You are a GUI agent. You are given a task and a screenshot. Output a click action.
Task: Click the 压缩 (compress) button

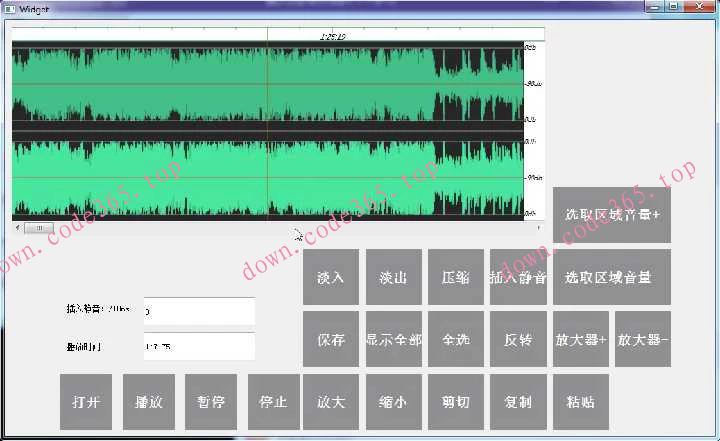(x=456, y=277)
